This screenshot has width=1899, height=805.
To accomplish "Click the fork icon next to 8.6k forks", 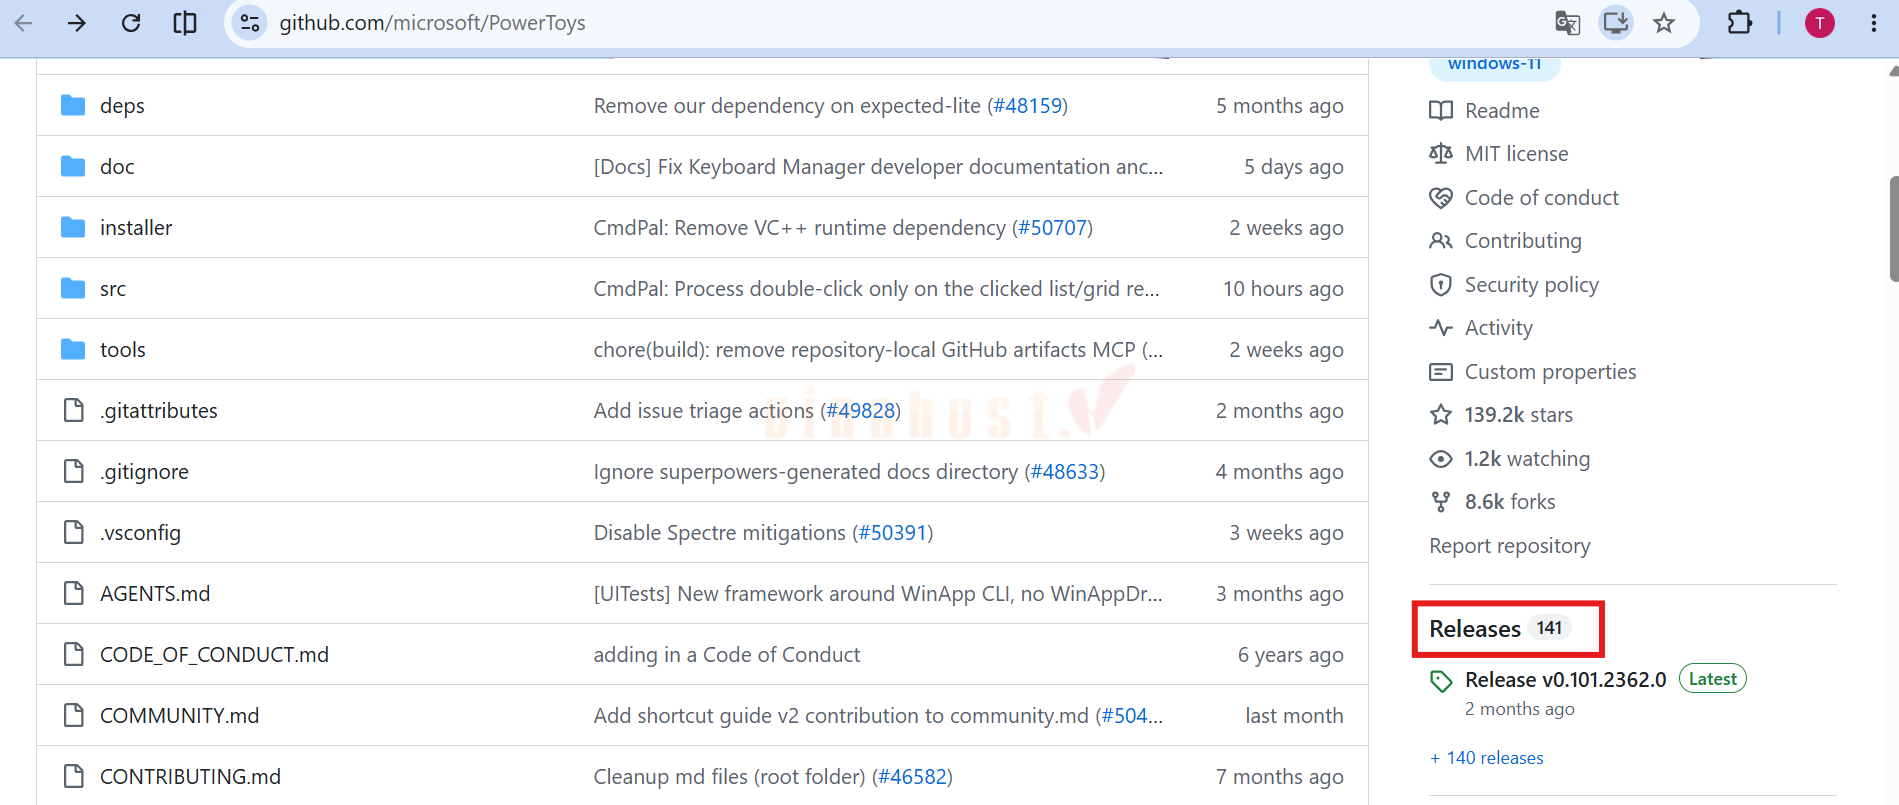I will (x=1441, y=502).
